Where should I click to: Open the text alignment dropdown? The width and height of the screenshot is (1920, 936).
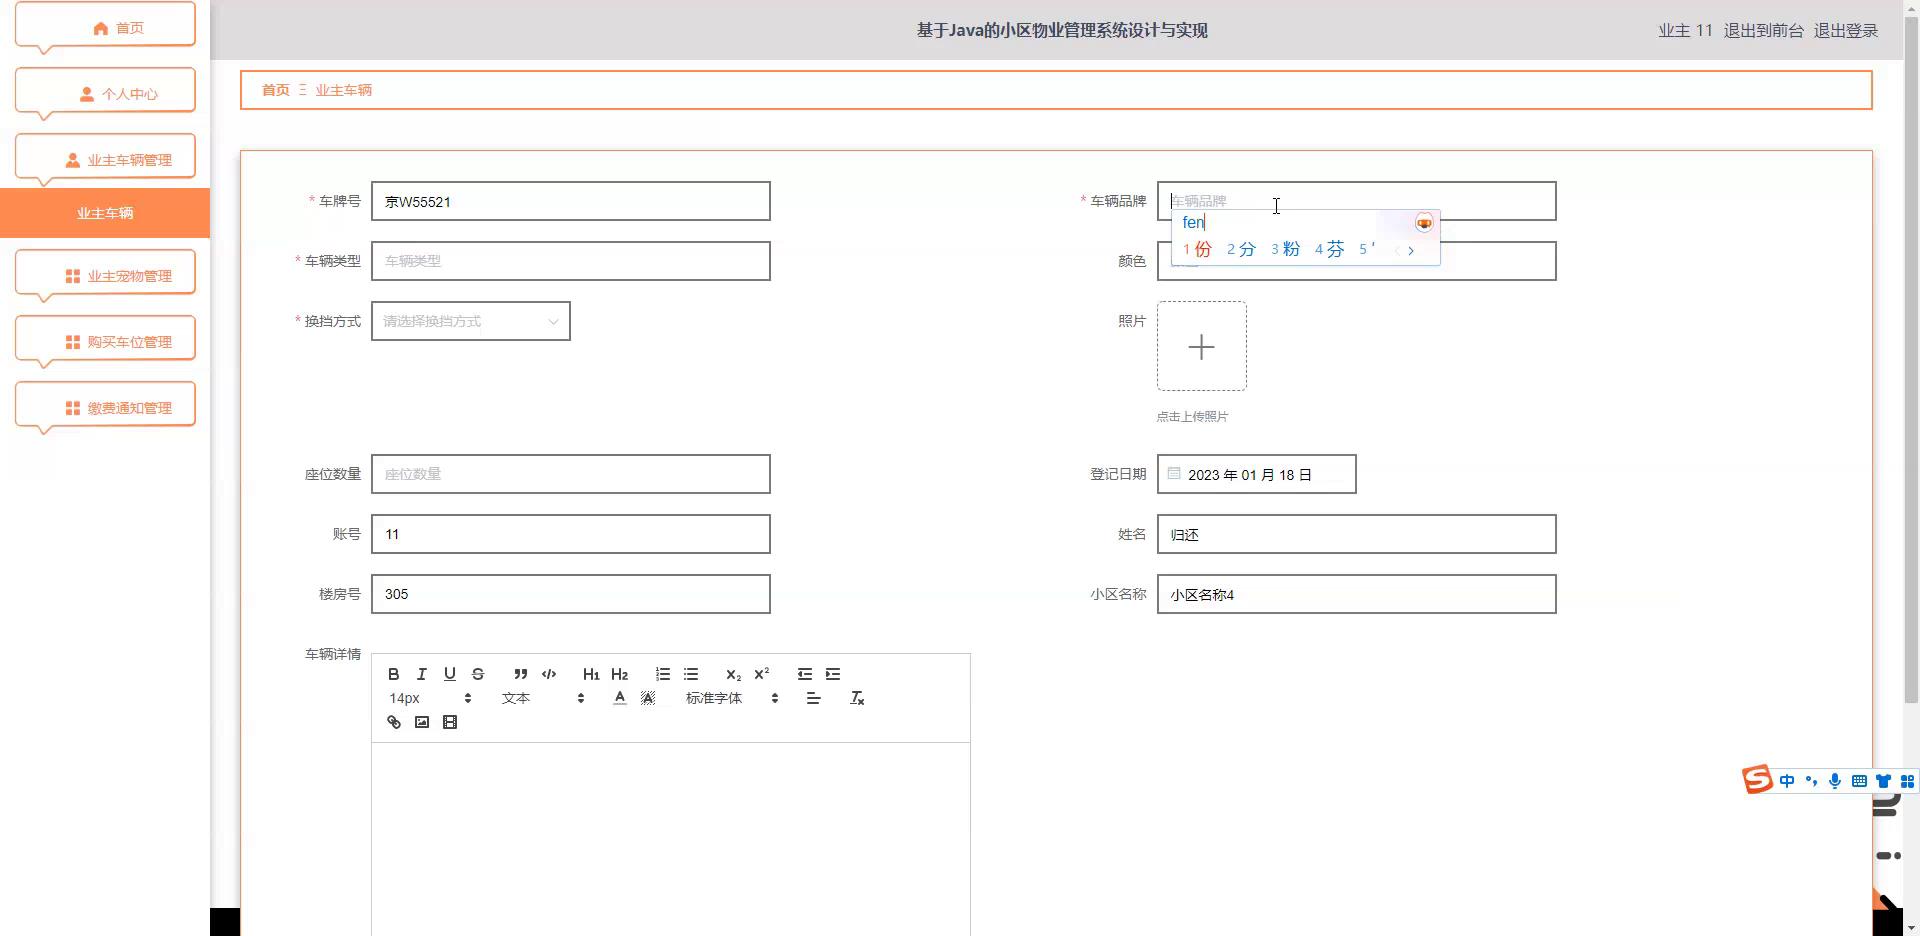[x=813, y=698]
